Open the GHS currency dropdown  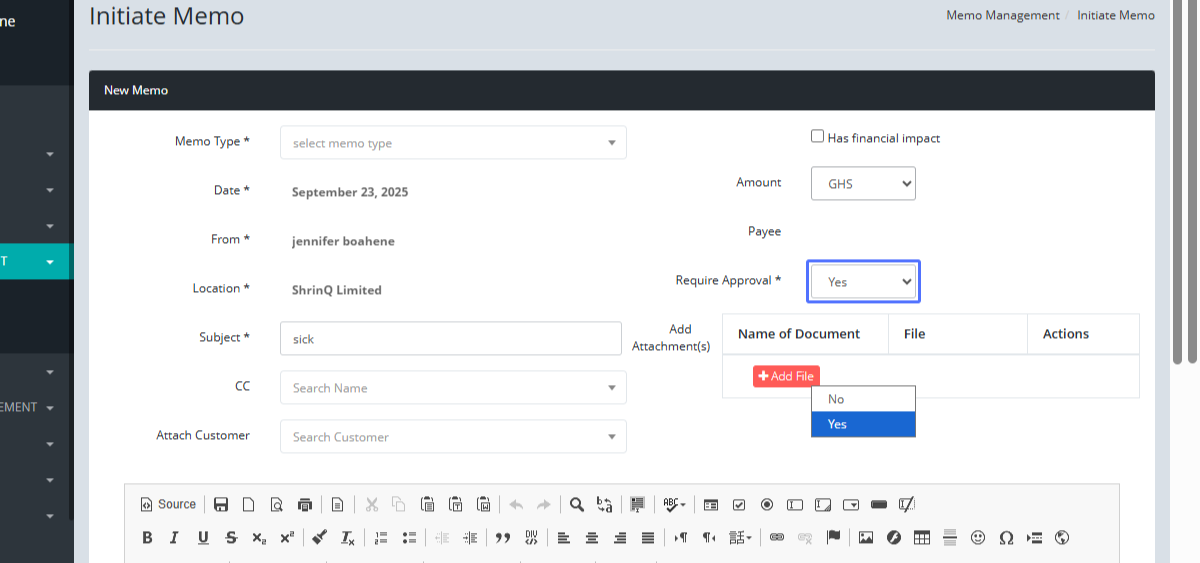(x=863, y=184)
